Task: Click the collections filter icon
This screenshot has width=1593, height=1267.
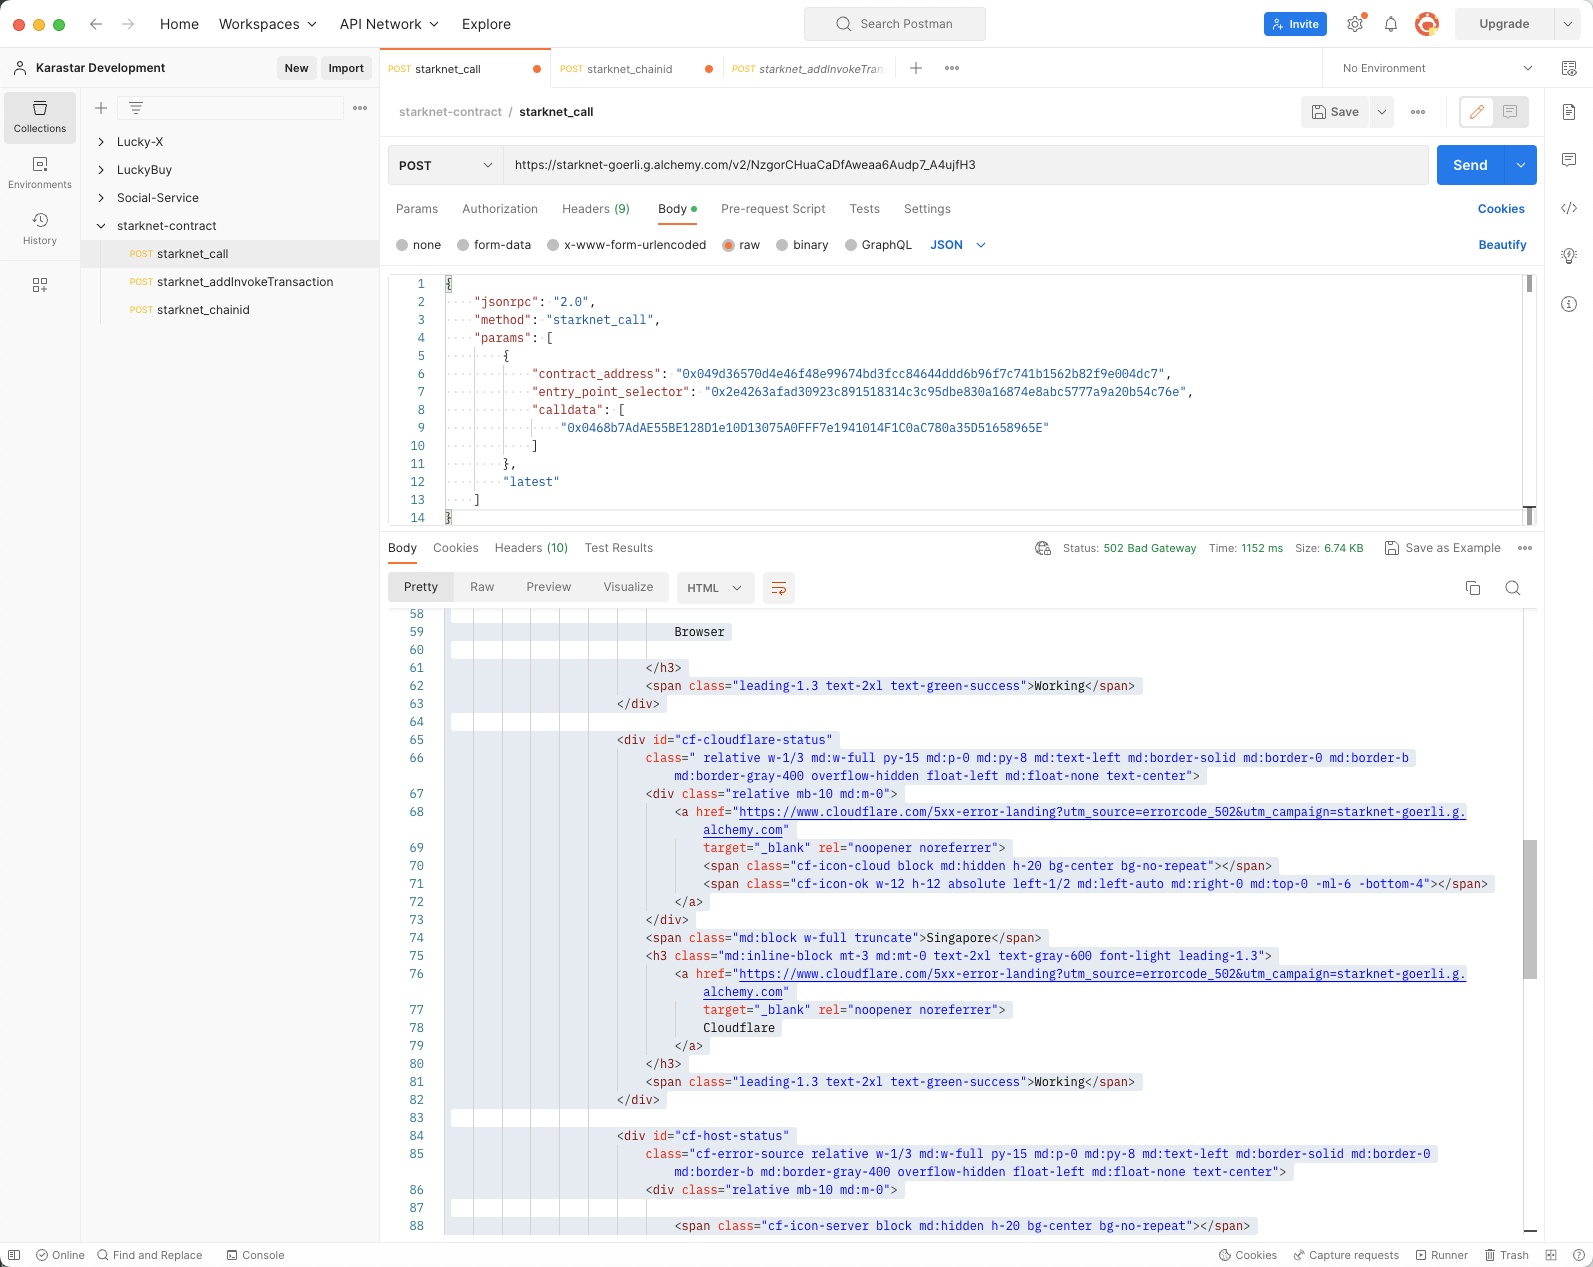Action: (136, 108)
